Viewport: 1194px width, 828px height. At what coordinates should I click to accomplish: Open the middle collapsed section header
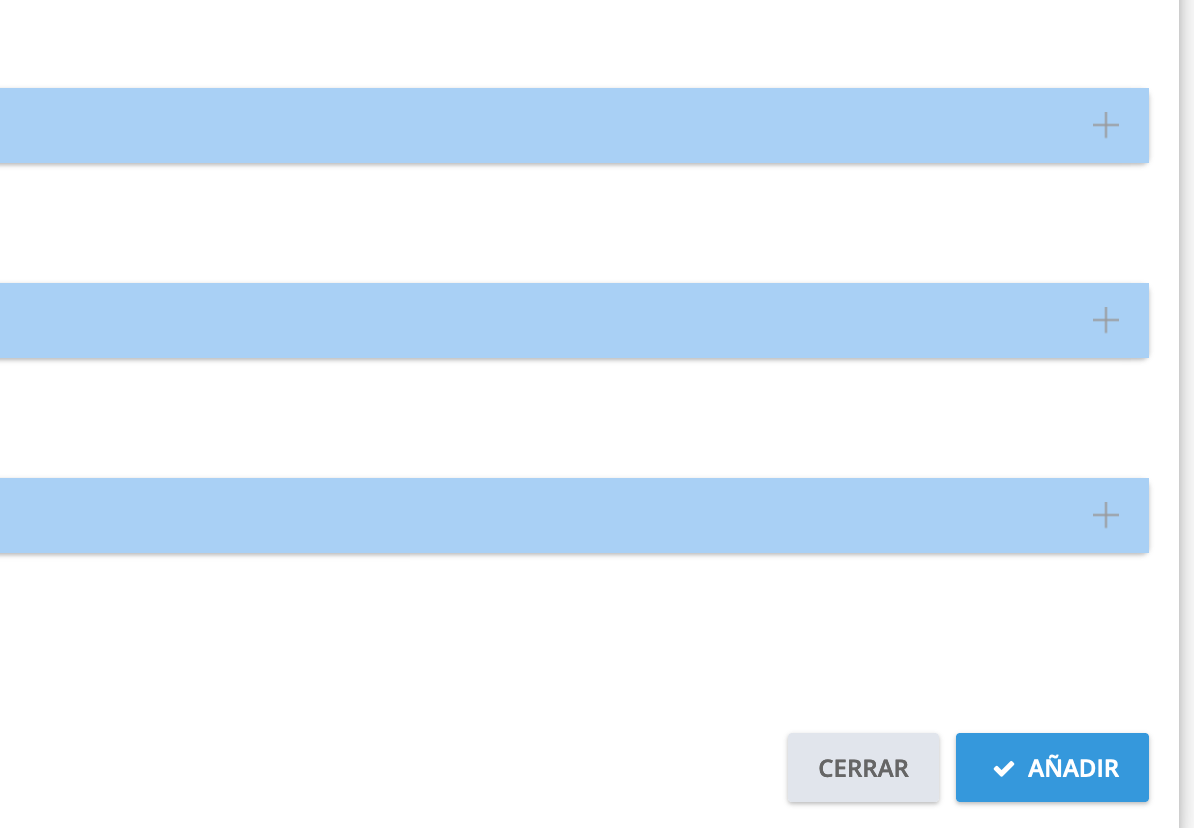400,320
